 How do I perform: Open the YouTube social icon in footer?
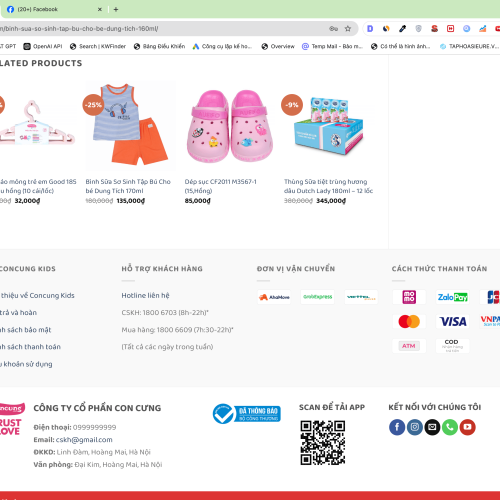pyautogui.click(x=468, y=427)
